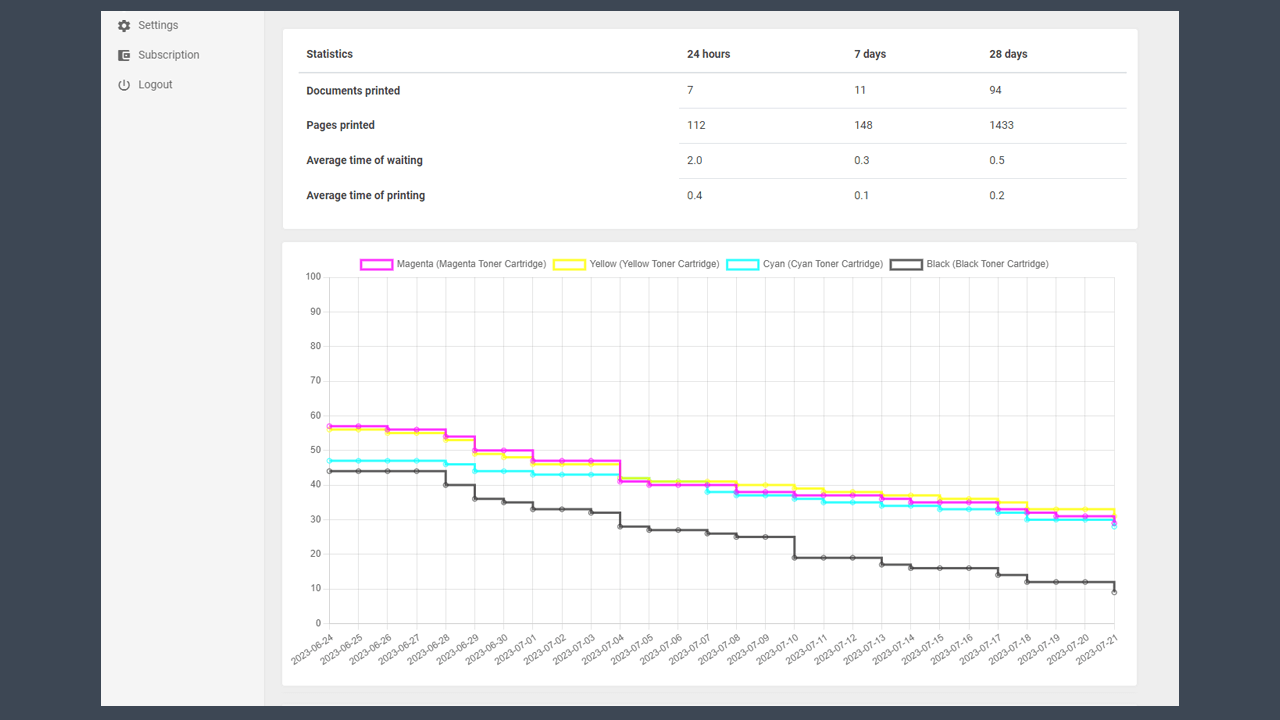Viewport: 1280px width, 720px height.
Task: Click the magenta data point at 2023-06-24
Action: coord(329,426)
